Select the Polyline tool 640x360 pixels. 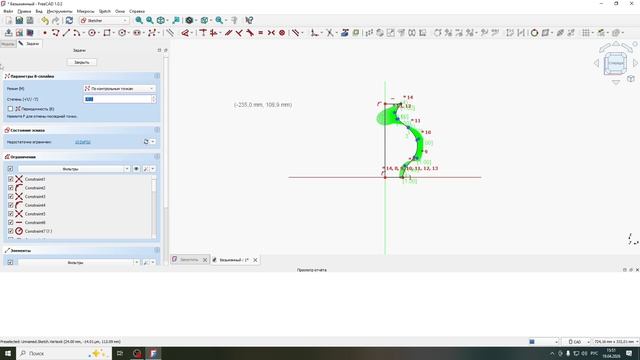pyautogui.click(x=56, y=33)
